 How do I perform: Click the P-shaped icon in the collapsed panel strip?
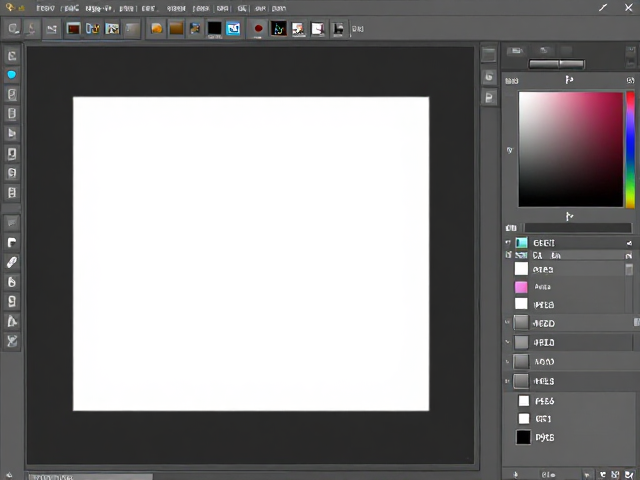489,97
